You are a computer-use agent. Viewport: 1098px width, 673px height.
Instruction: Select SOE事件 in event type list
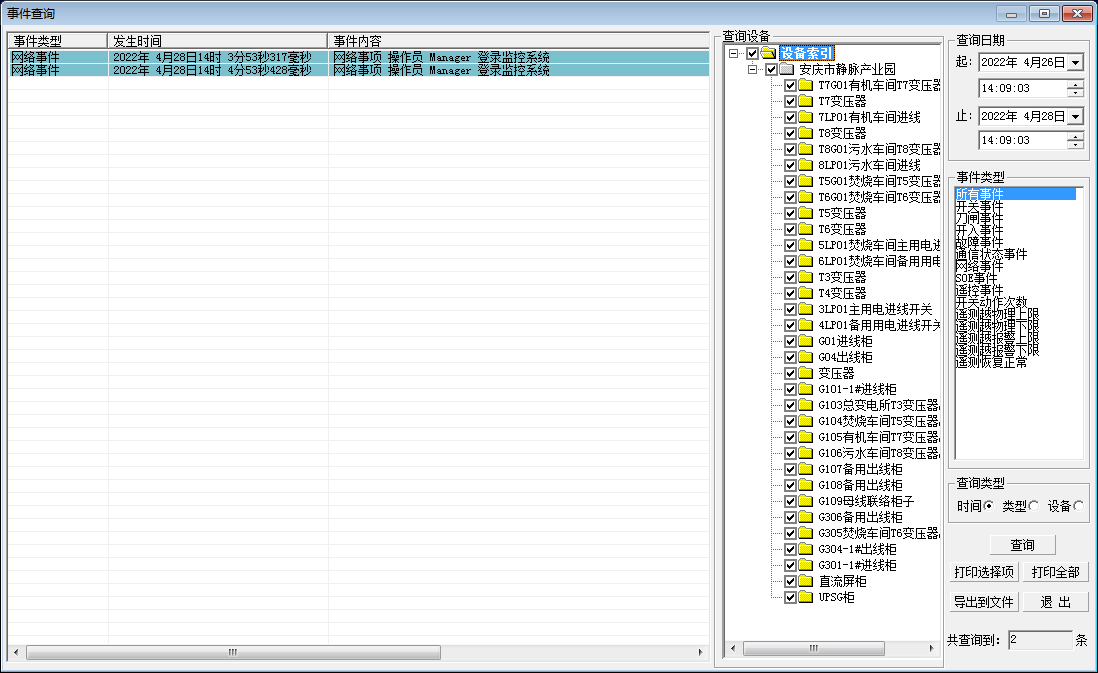[x=976, y=278]
